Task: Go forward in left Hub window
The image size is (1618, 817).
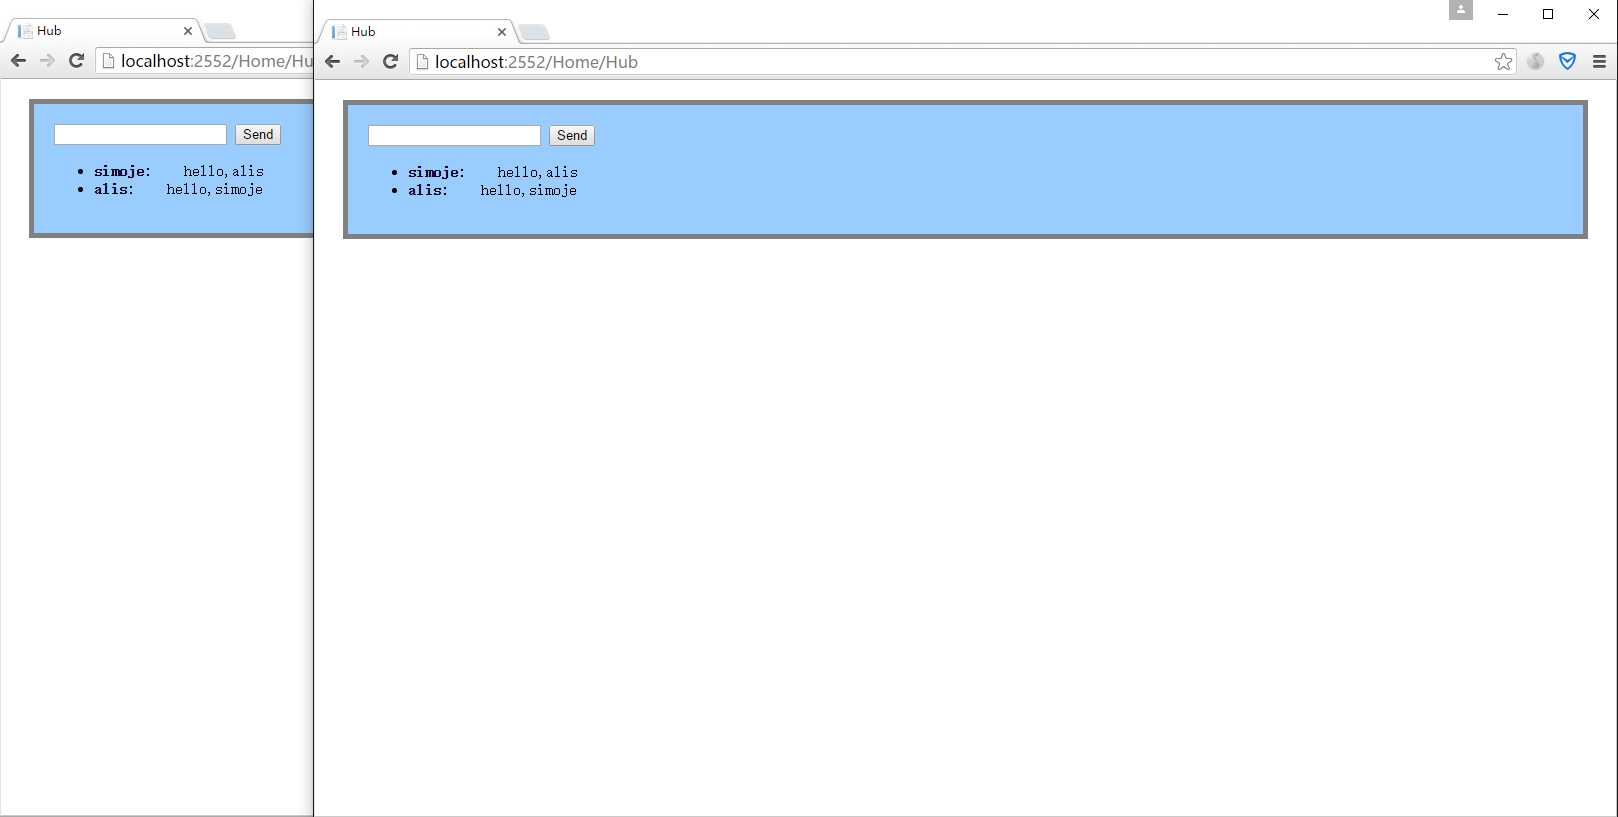Action: [47, 61]
